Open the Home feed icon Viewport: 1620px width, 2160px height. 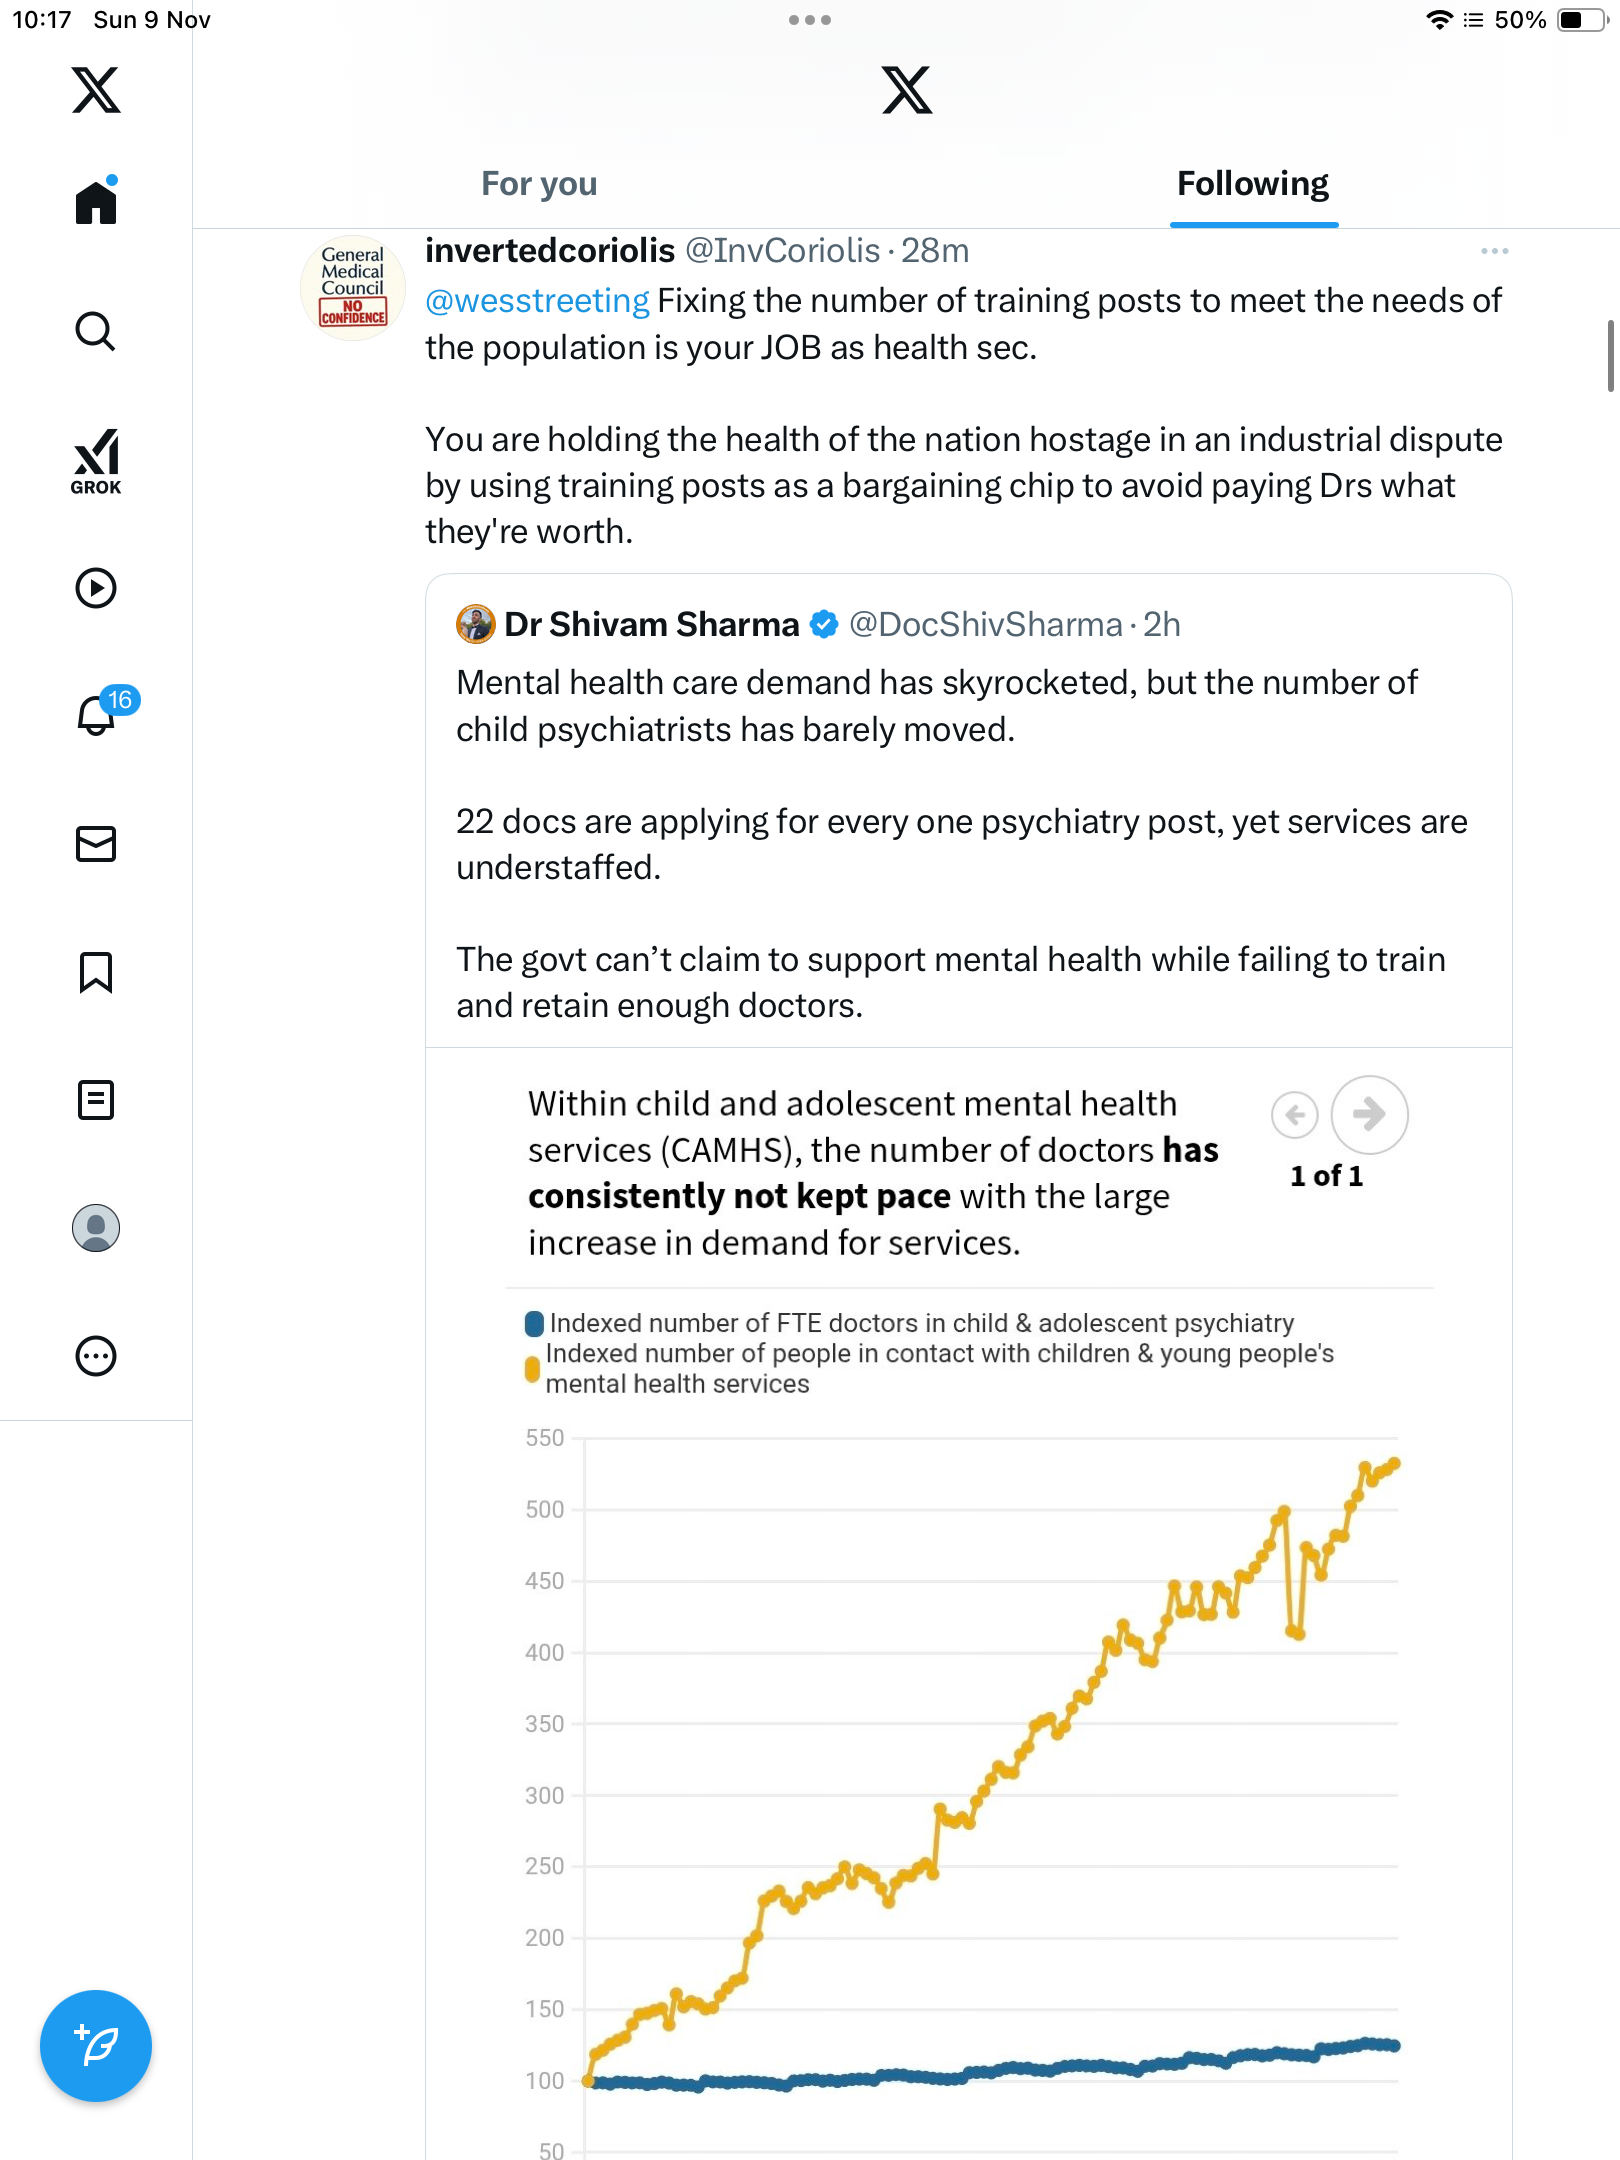coord(96,202)
